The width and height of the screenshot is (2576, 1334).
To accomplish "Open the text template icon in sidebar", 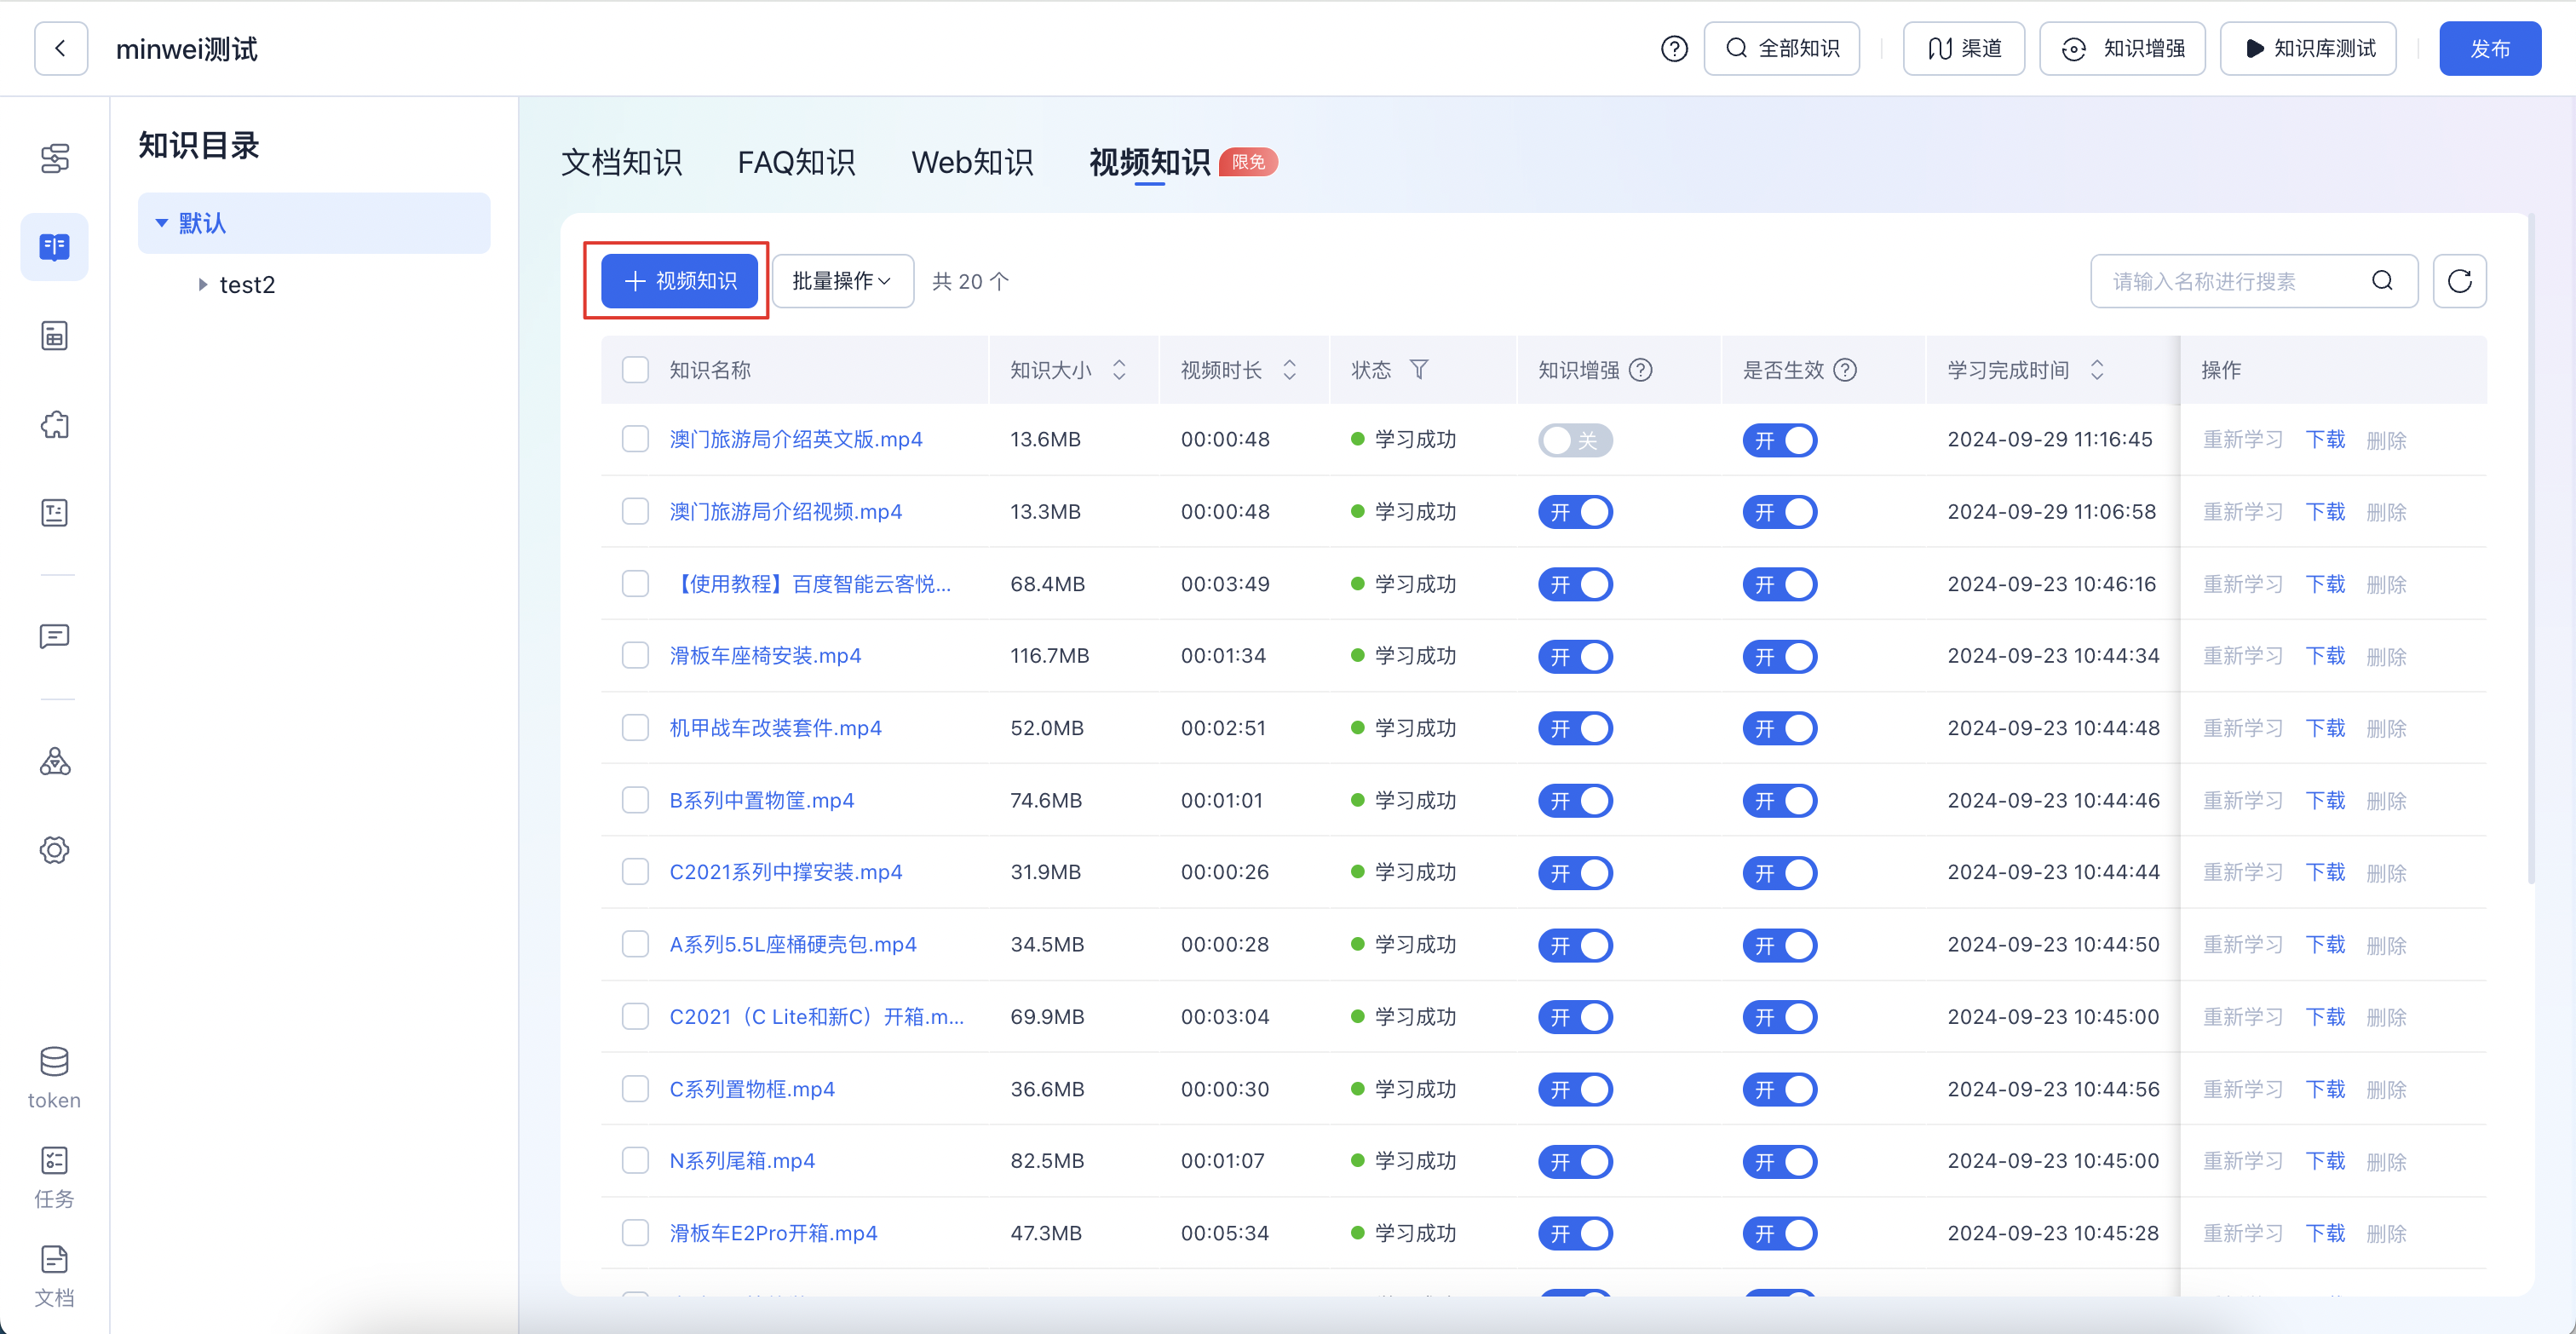I will click(54, 513).
